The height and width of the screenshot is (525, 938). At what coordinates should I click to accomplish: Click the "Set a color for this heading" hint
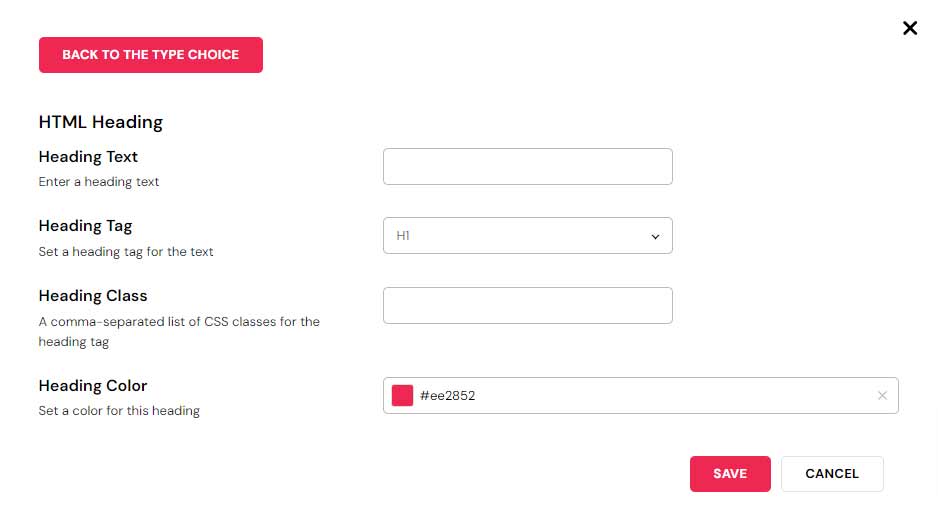pyautogui.click(x=119, y=411)
